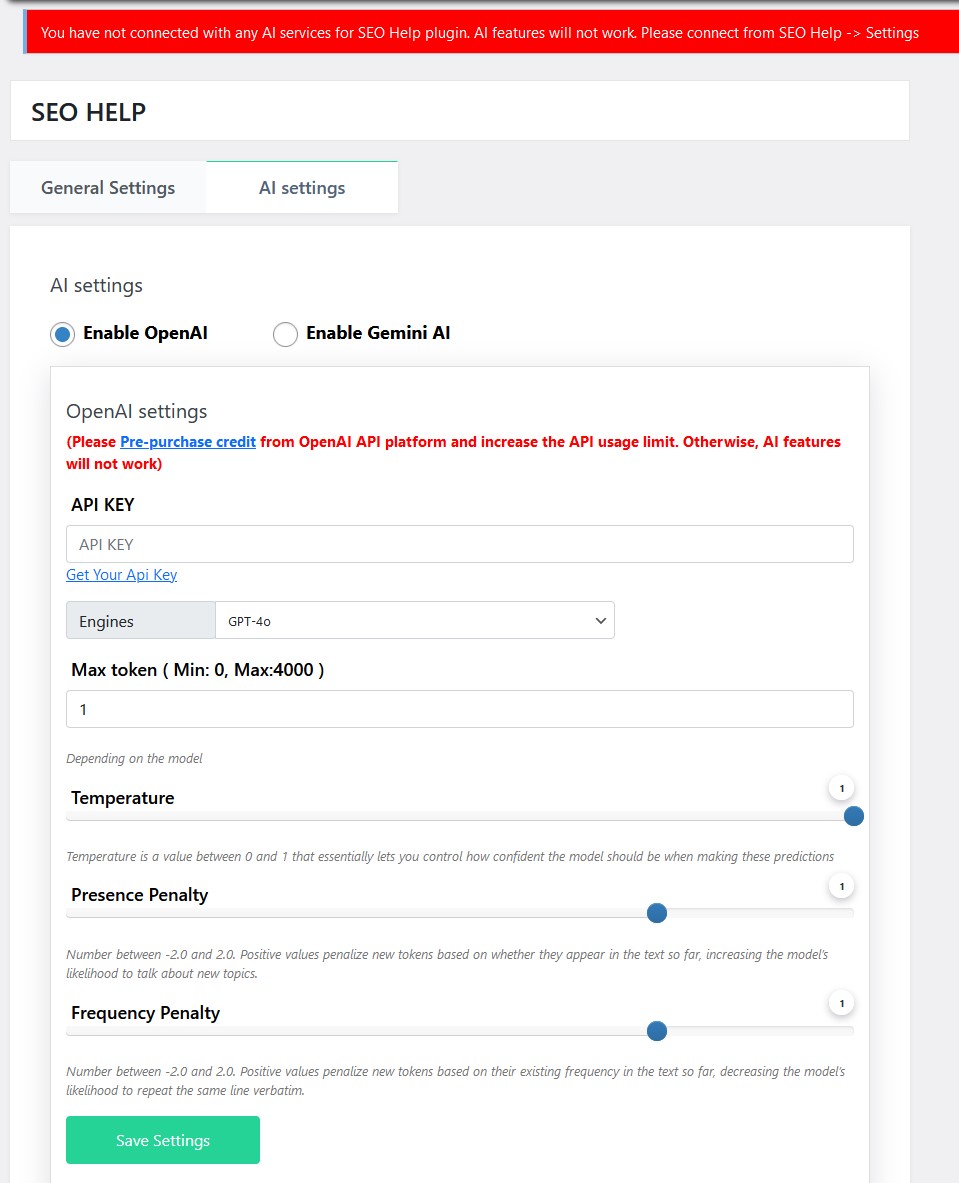Click the Frequency Penalty slider handle
Image resolution: width=959 pixels, height=1183 pixels.
[x=657, y=1031]
